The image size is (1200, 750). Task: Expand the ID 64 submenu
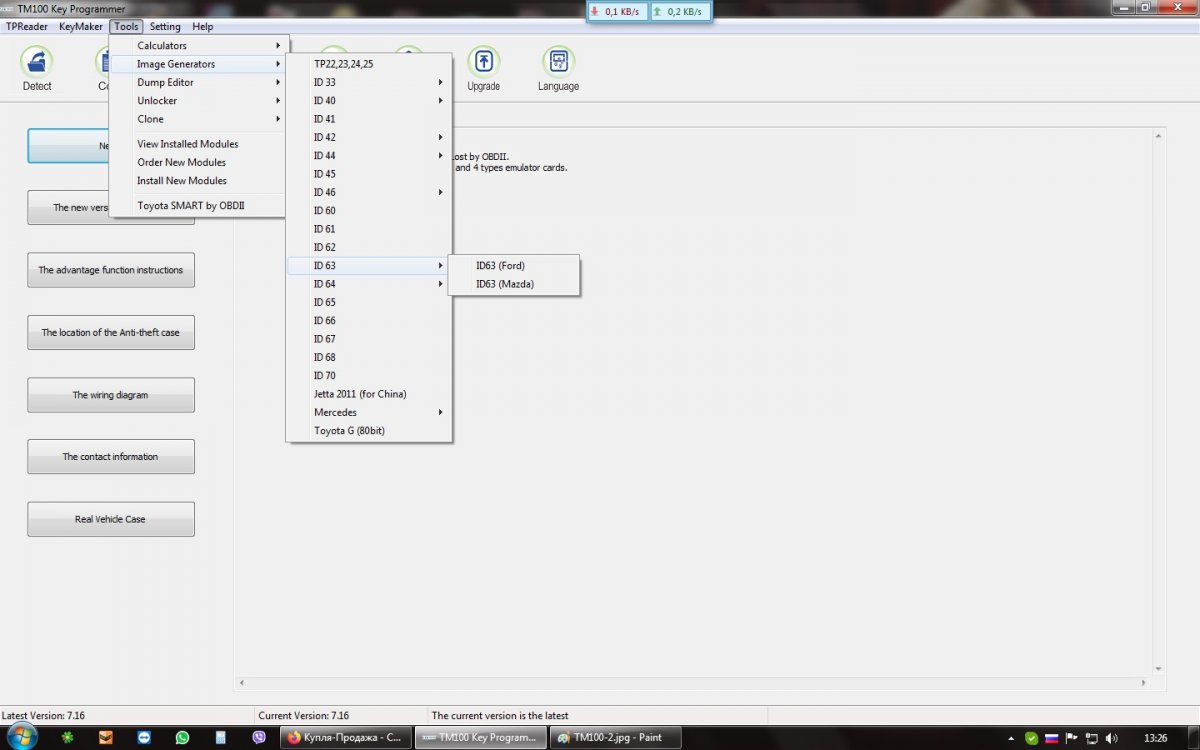[x=369, y=284]
